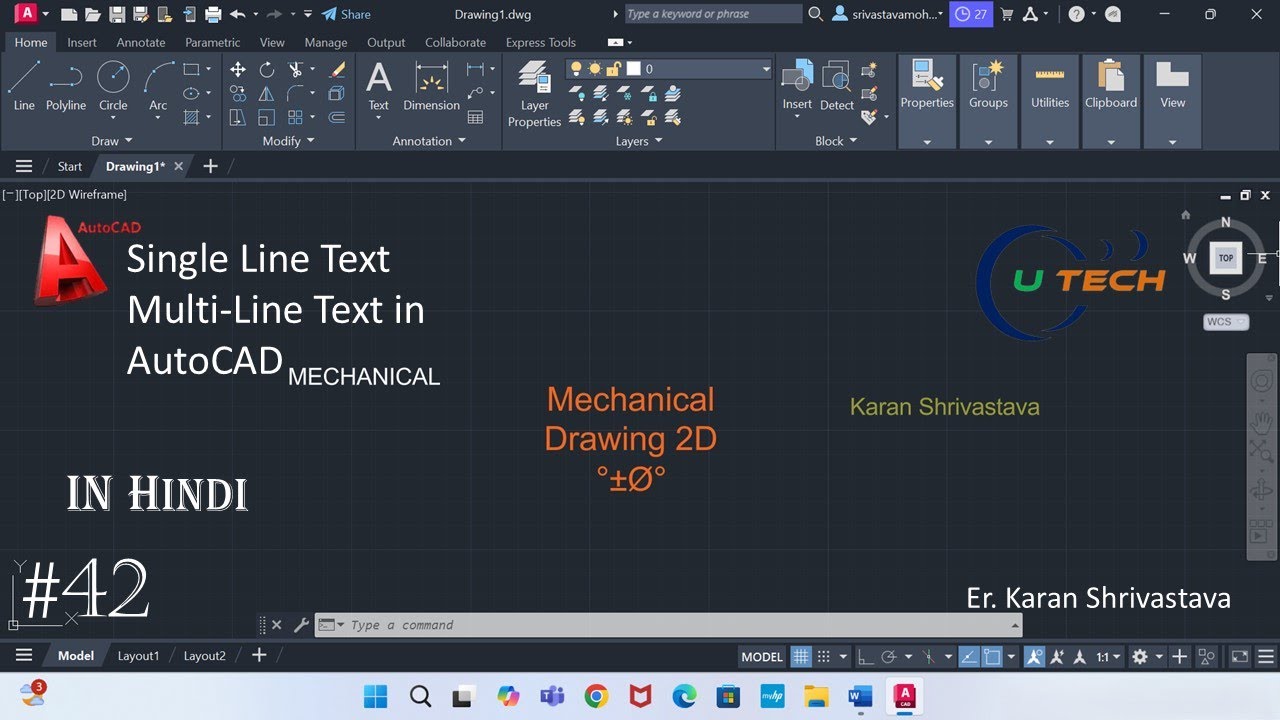Toggle object snap tracking in status bar
The width and height of the screenshot is (1280, 720).
coord(969,657)
